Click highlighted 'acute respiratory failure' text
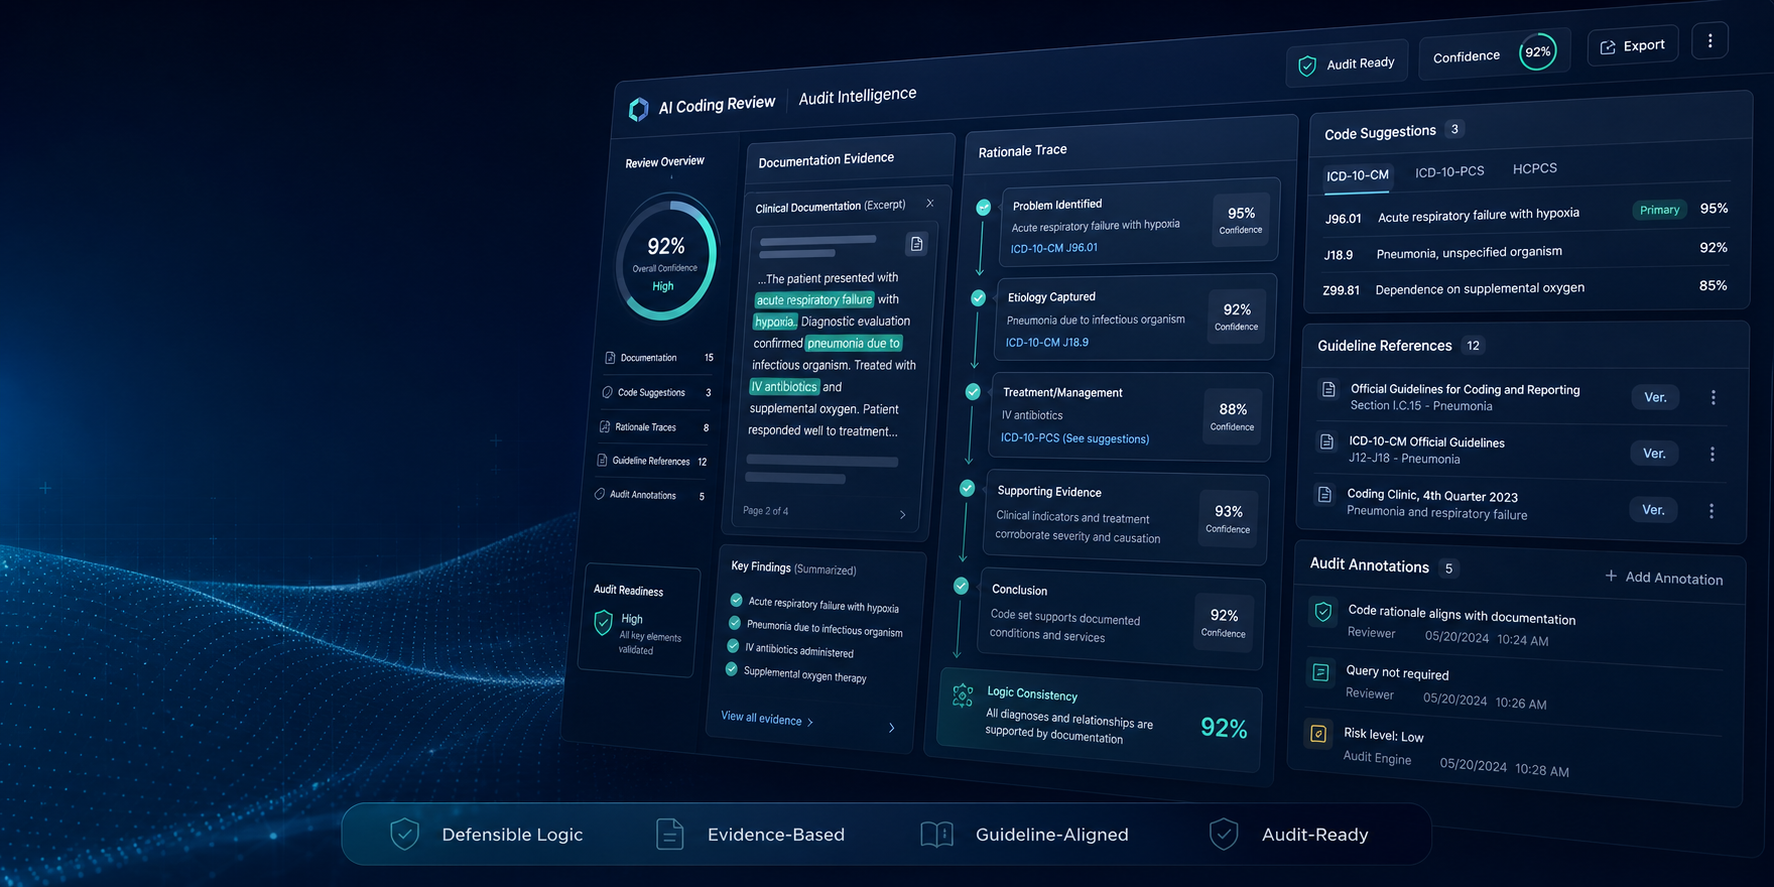This screenshot has width=1774, height=887. (x=814, y=299)
